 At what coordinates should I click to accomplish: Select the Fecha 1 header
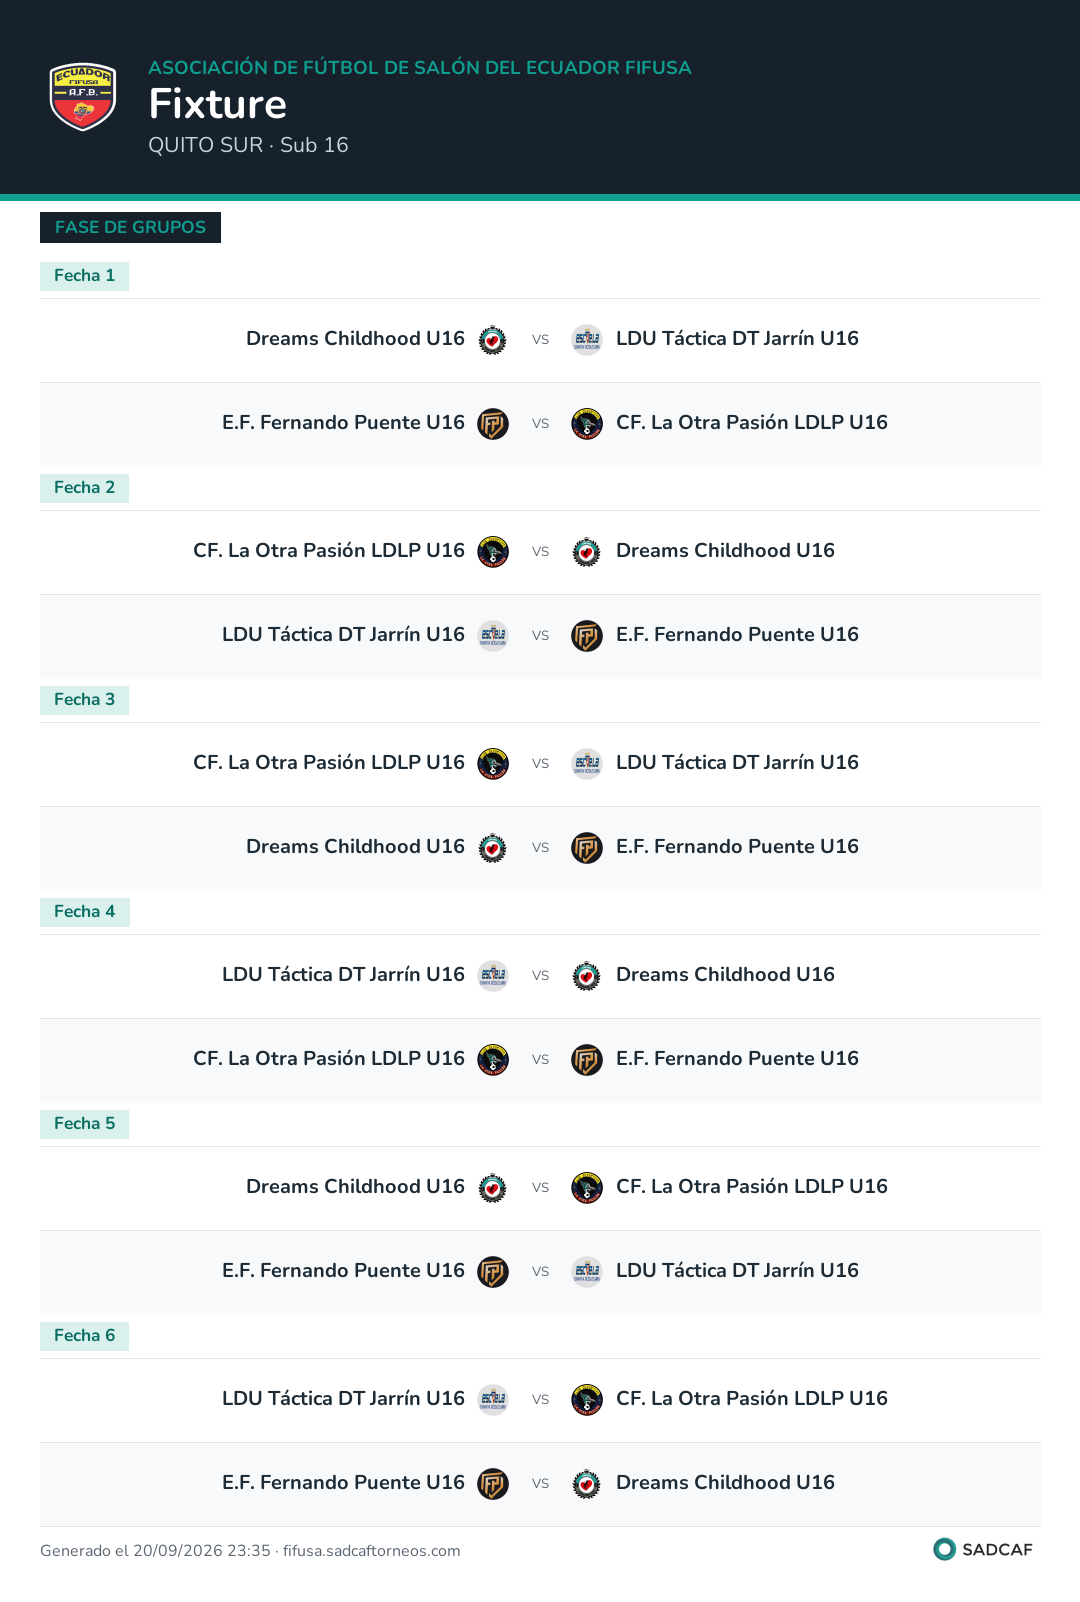[x=84, y=276]
